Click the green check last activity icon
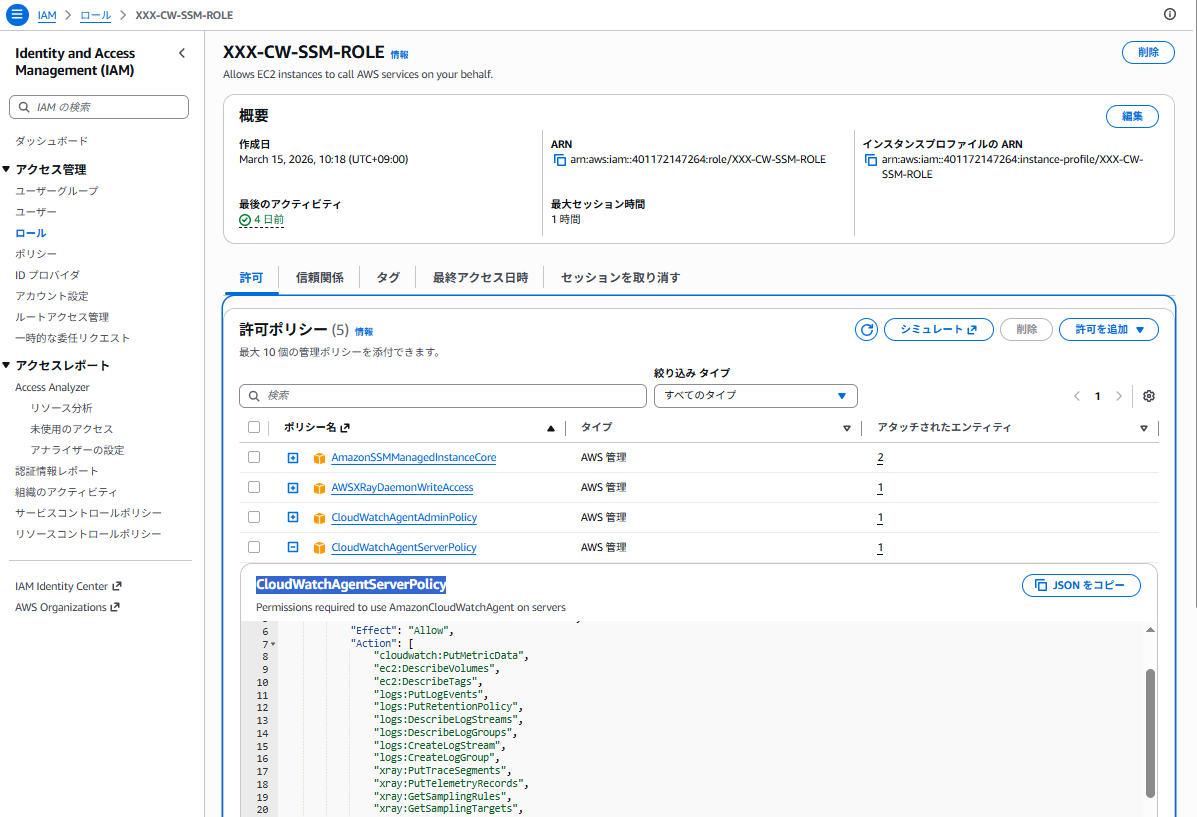 coord(245,220)
